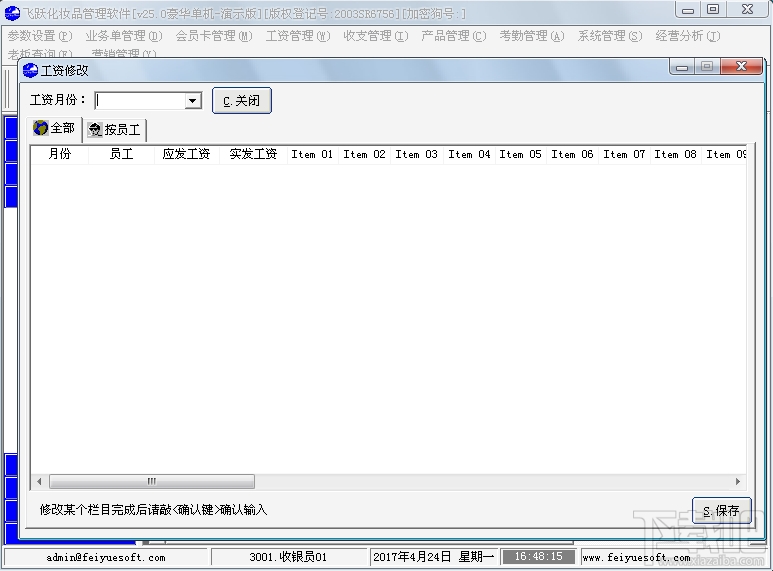This screenshot has height=571, width=773.
Task: Open the 系统管理(S) menu
Action: click(x=610, y=36)
